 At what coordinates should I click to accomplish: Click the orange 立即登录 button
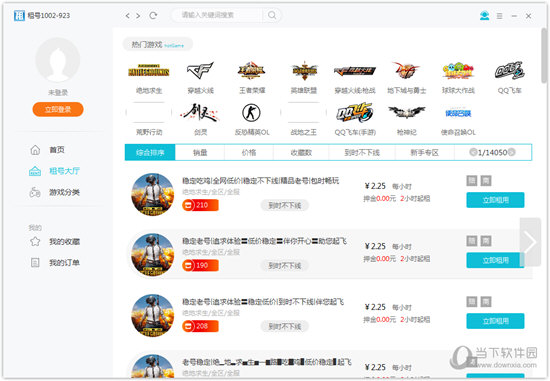pyautogui.click(x=58, y=109)
